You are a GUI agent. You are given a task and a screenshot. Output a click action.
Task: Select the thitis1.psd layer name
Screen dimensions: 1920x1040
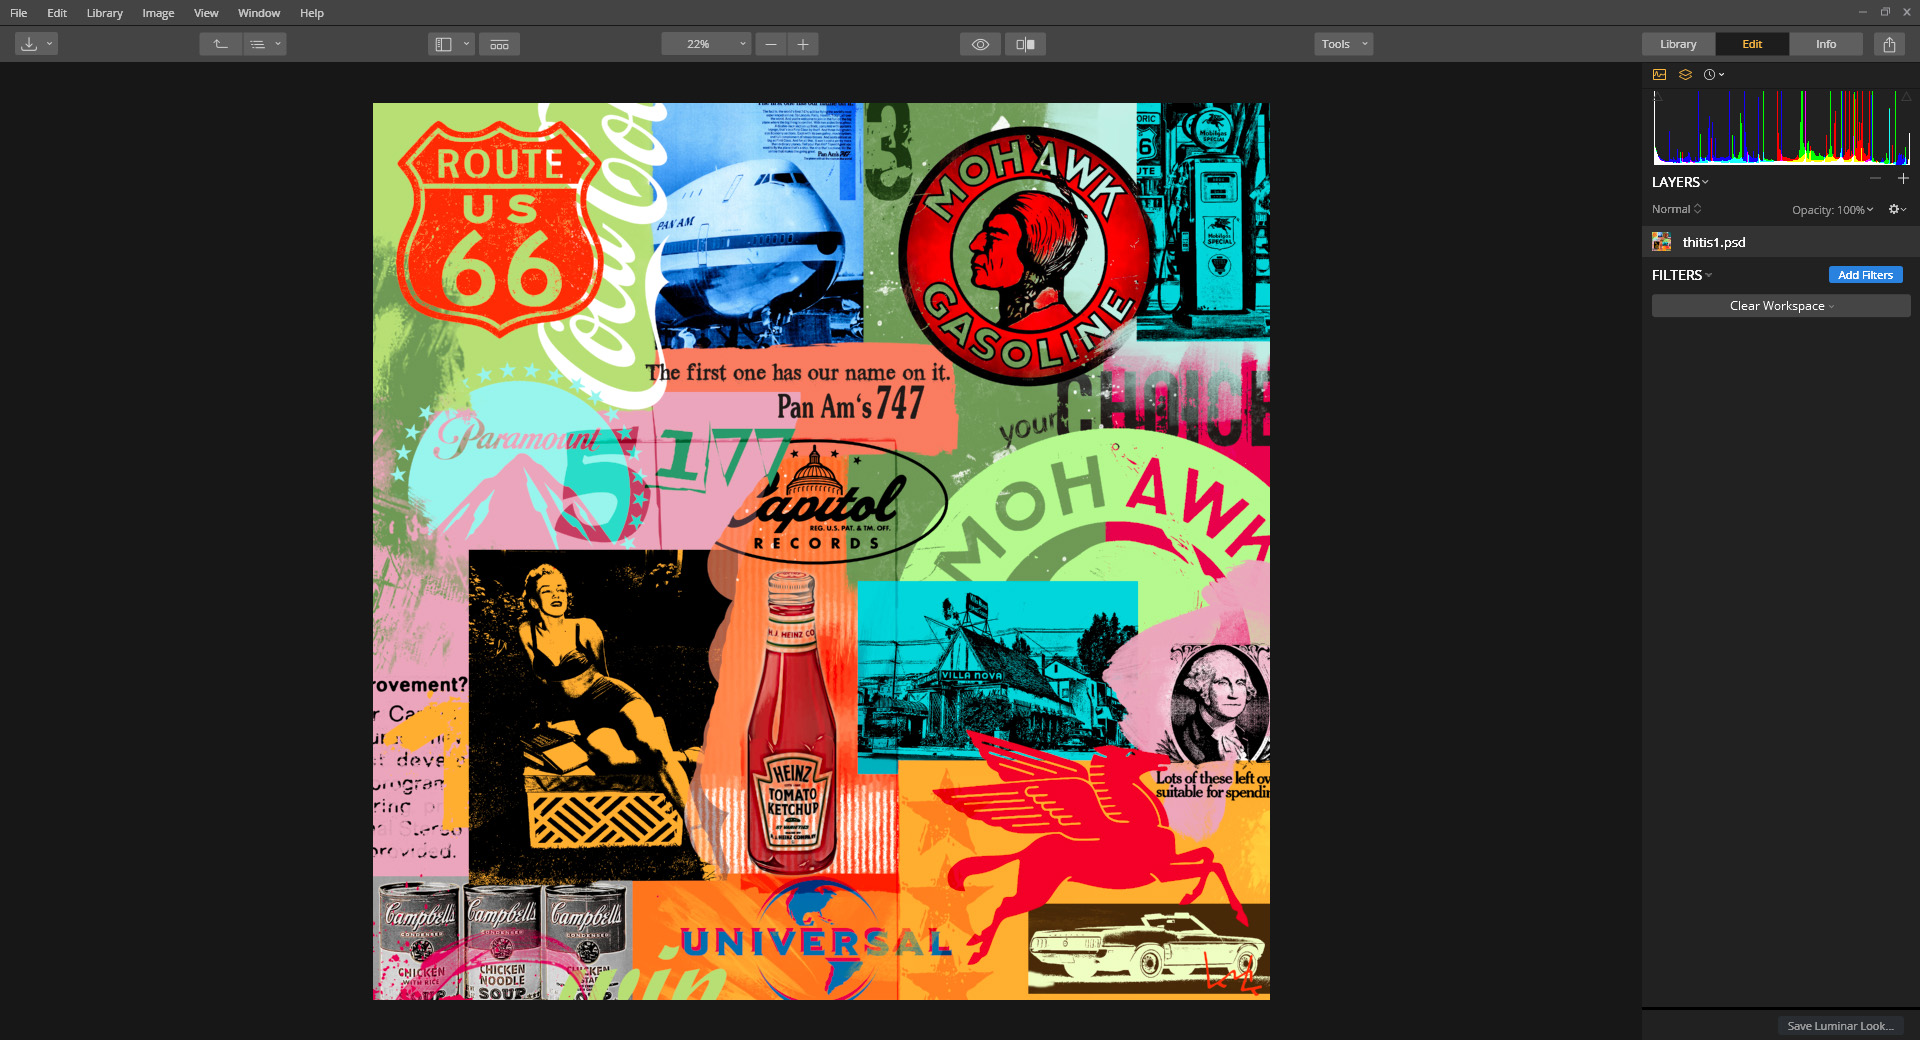click(x=1714, y=242)
